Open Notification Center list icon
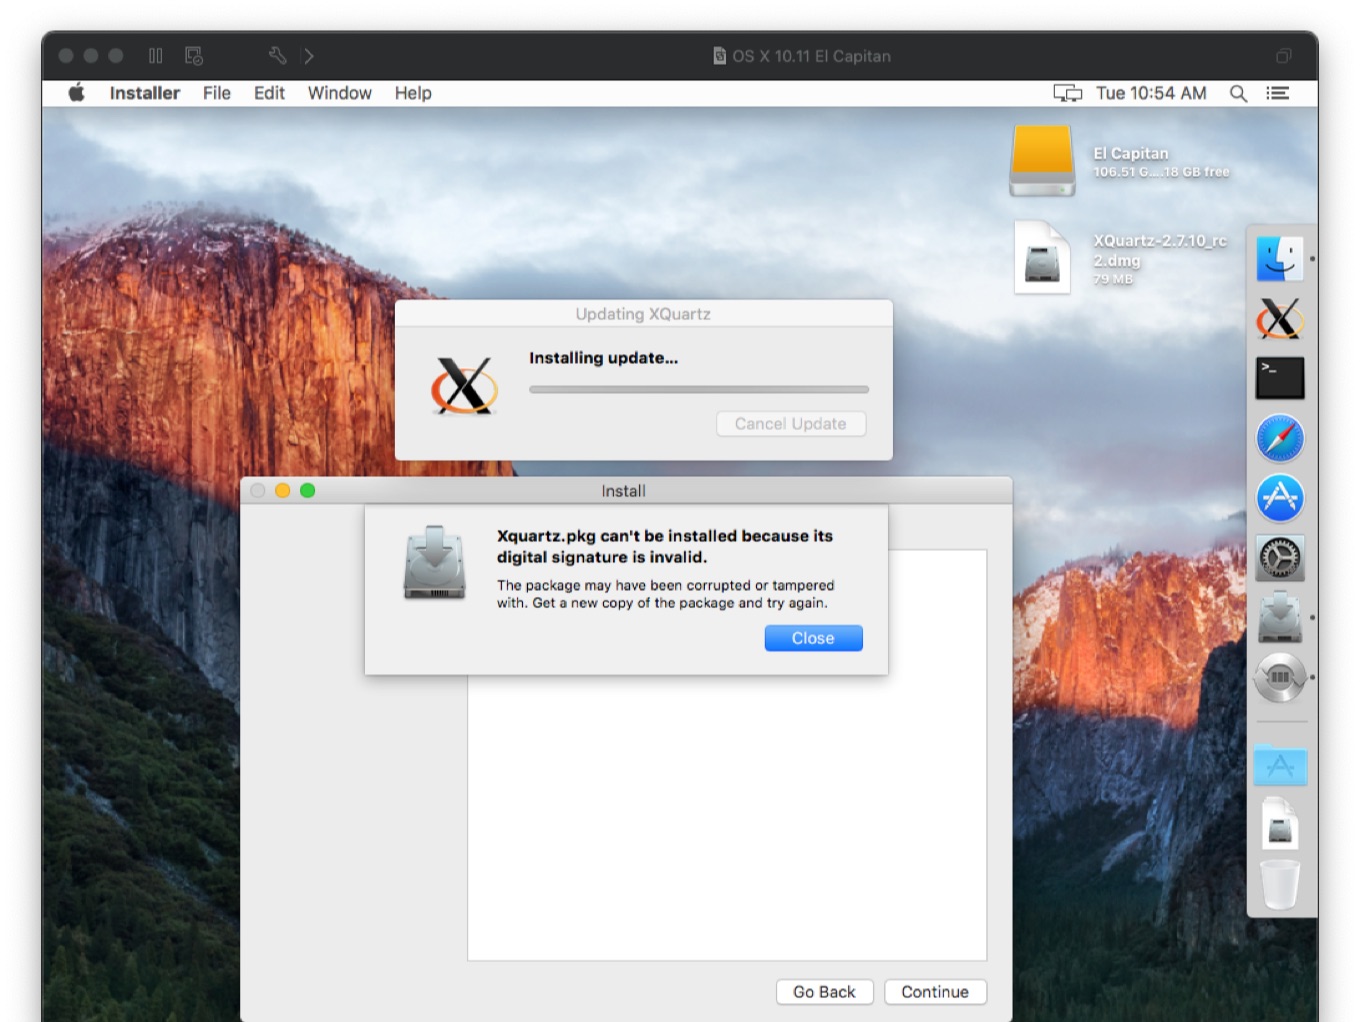Image resolution: width=1360 pixels, height=1022 pixels. pyautogui.click(x=1277, y=93)
